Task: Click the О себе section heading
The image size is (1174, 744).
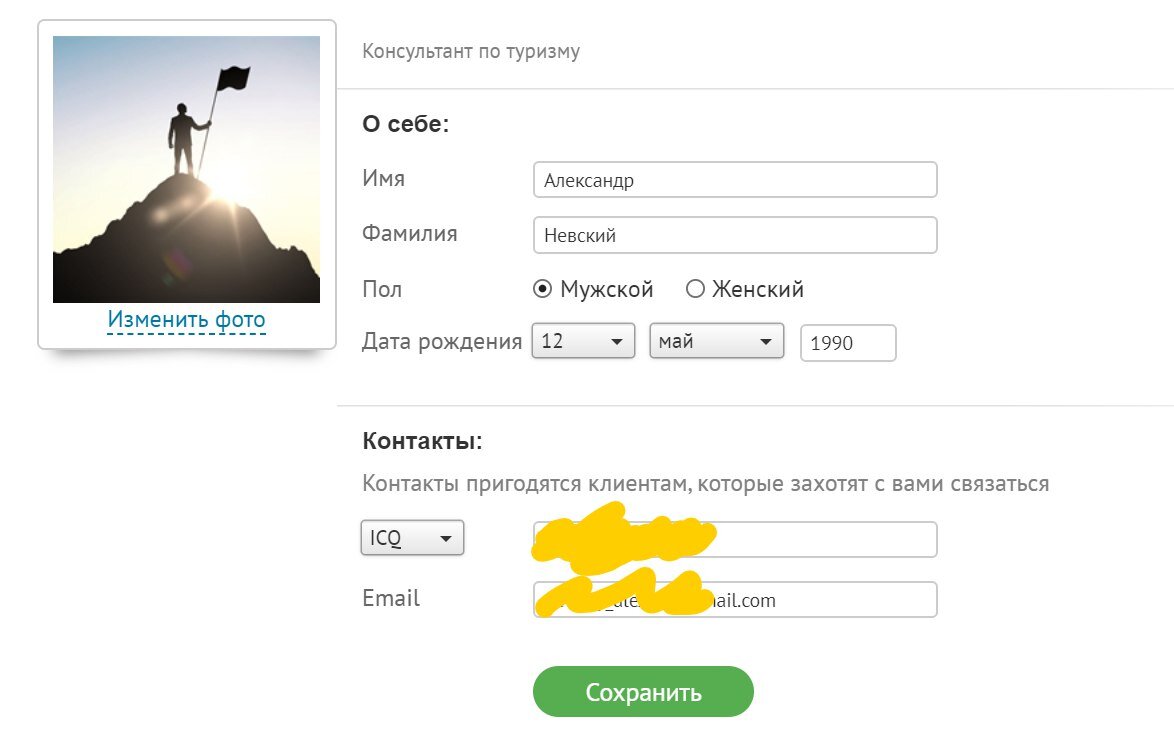Action: click(x=404, y=124)
